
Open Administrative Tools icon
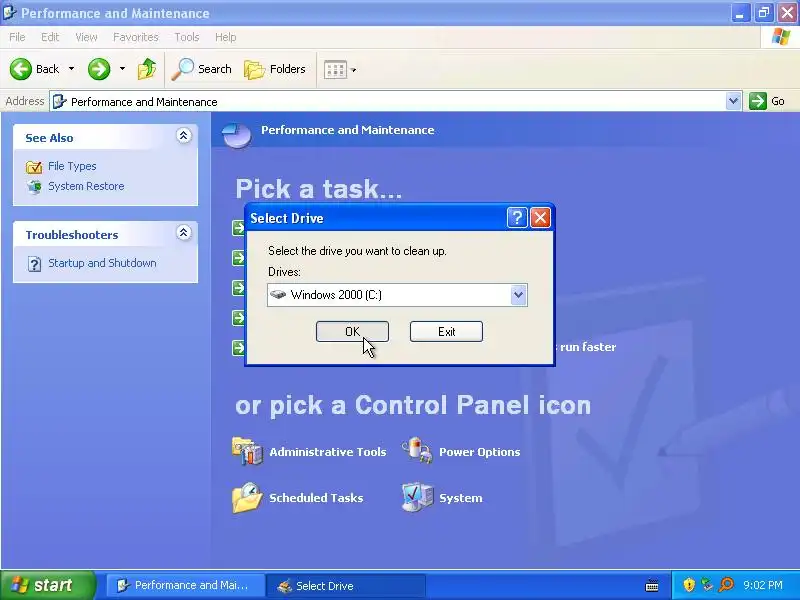tap(247, 451)
